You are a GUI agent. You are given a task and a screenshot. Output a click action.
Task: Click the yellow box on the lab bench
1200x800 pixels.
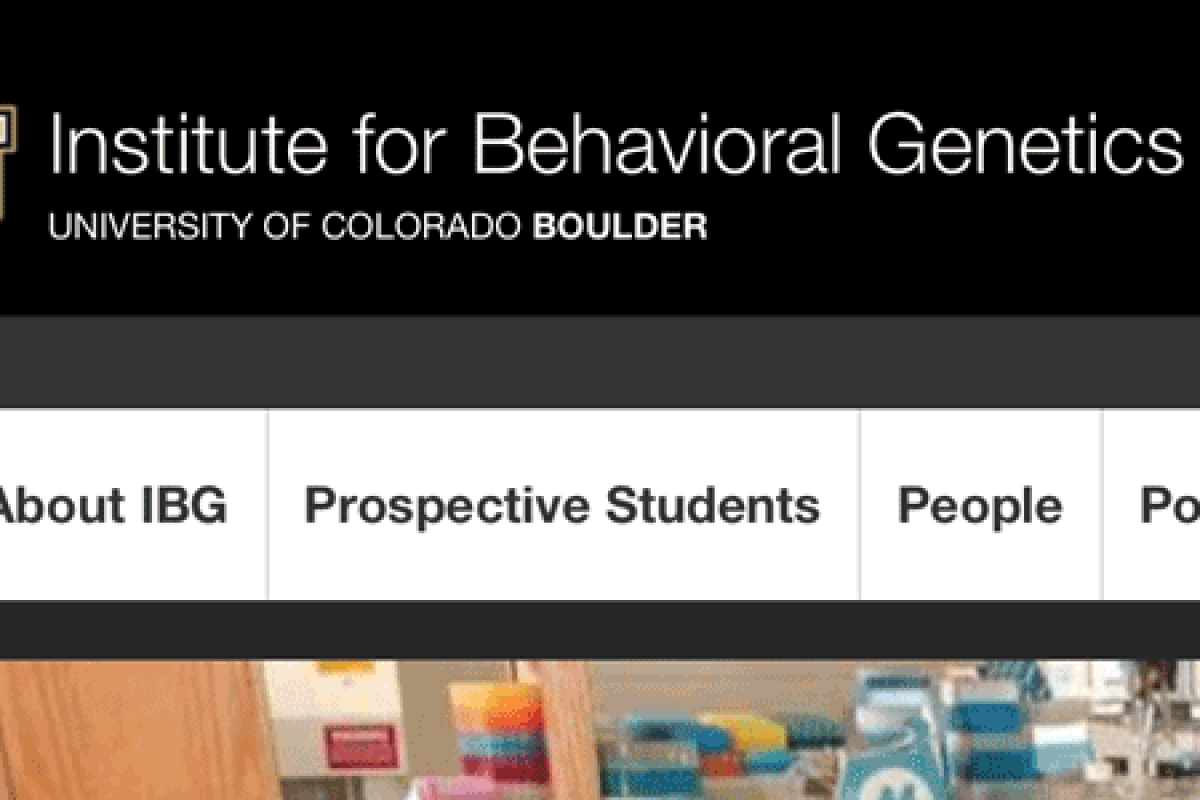[743, 732]
